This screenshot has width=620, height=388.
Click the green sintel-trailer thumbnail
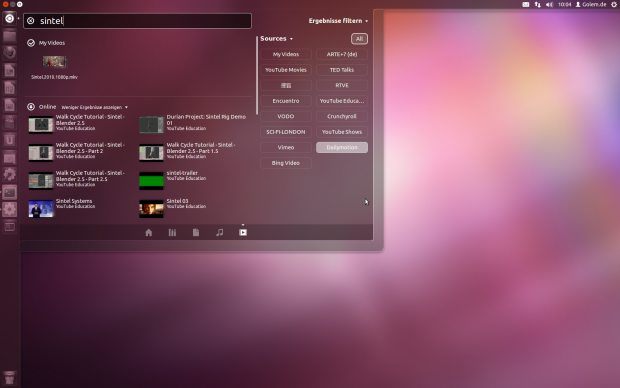[x=151, y=181]
